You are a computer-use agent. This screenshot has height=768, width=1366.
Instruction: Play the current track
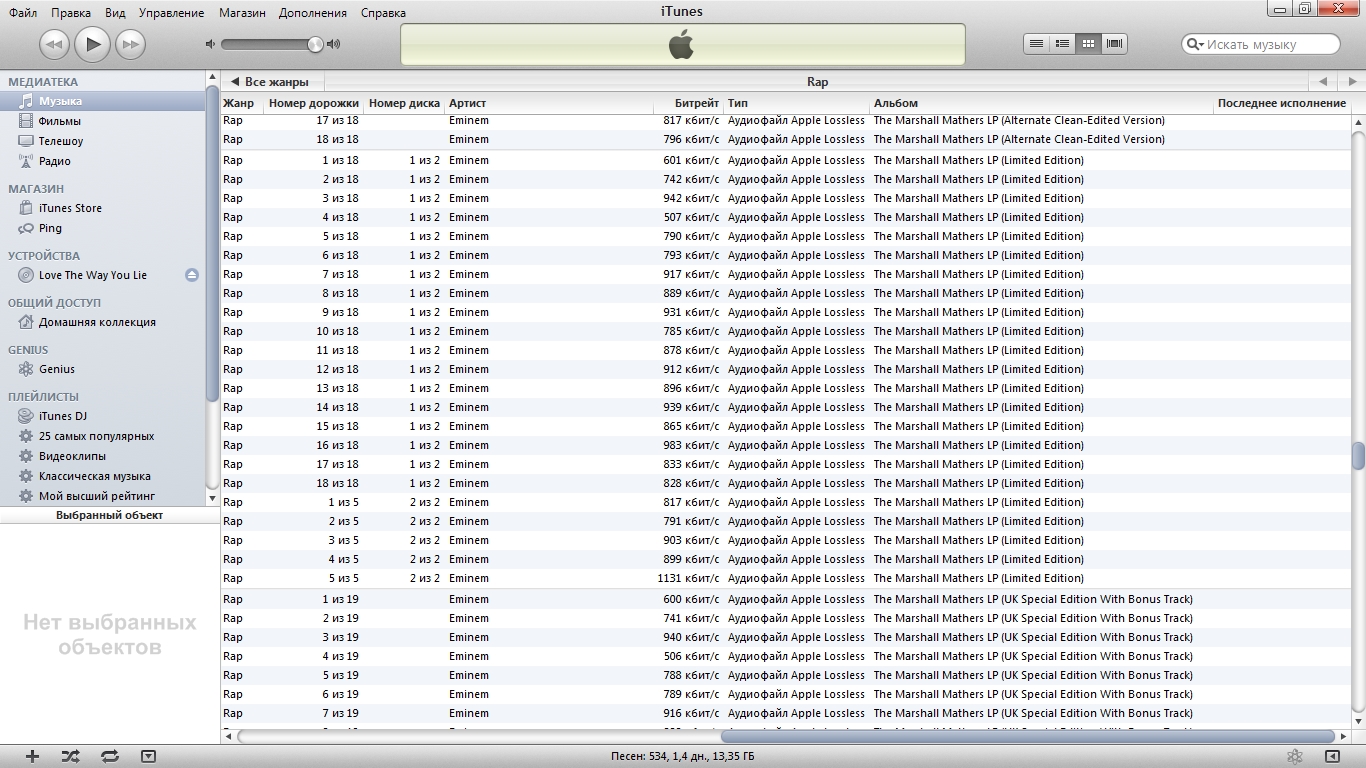92,43
